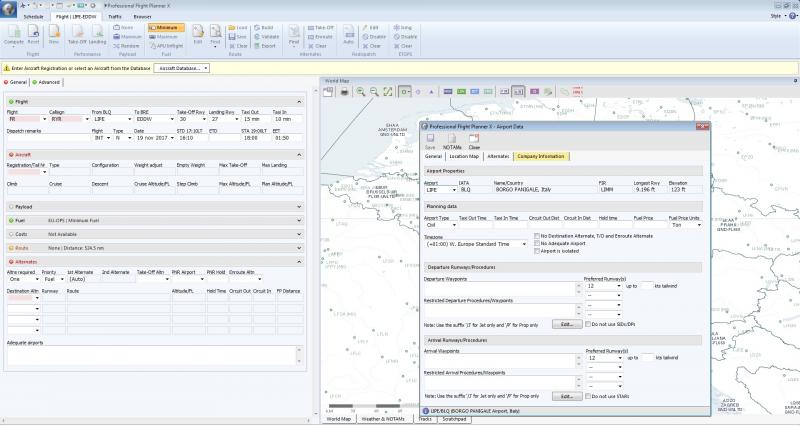Check No Adequate Airport checkbox
Screen dimensions: 800x426
click(537, 244)
